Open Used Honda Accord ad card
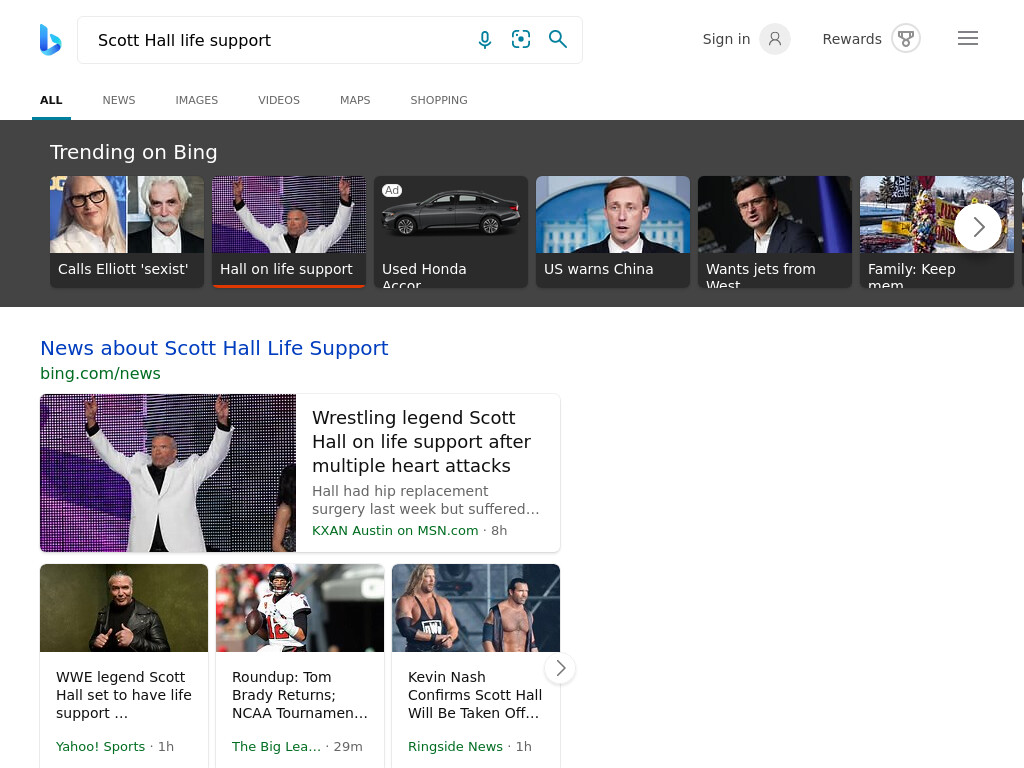 coord(451,231)
